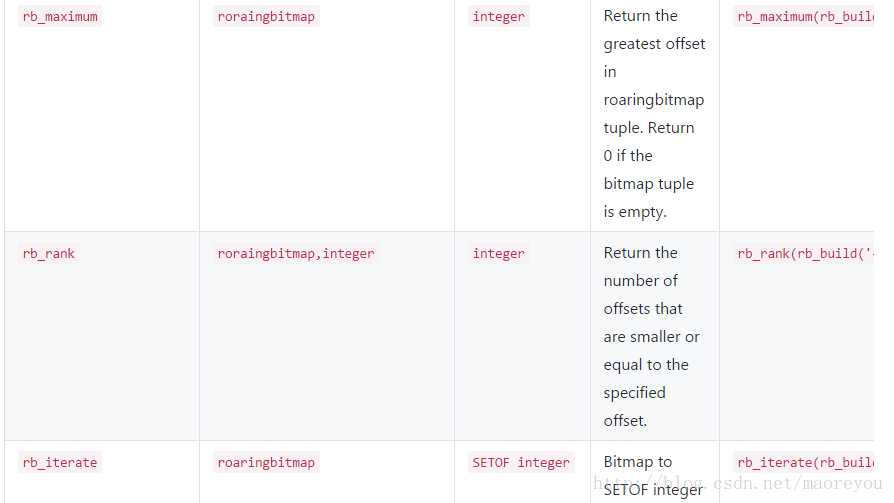894x503 pixels.
Task: Click the rb_iterate(rb_buil example code
Action: click(x=804, y=463)
